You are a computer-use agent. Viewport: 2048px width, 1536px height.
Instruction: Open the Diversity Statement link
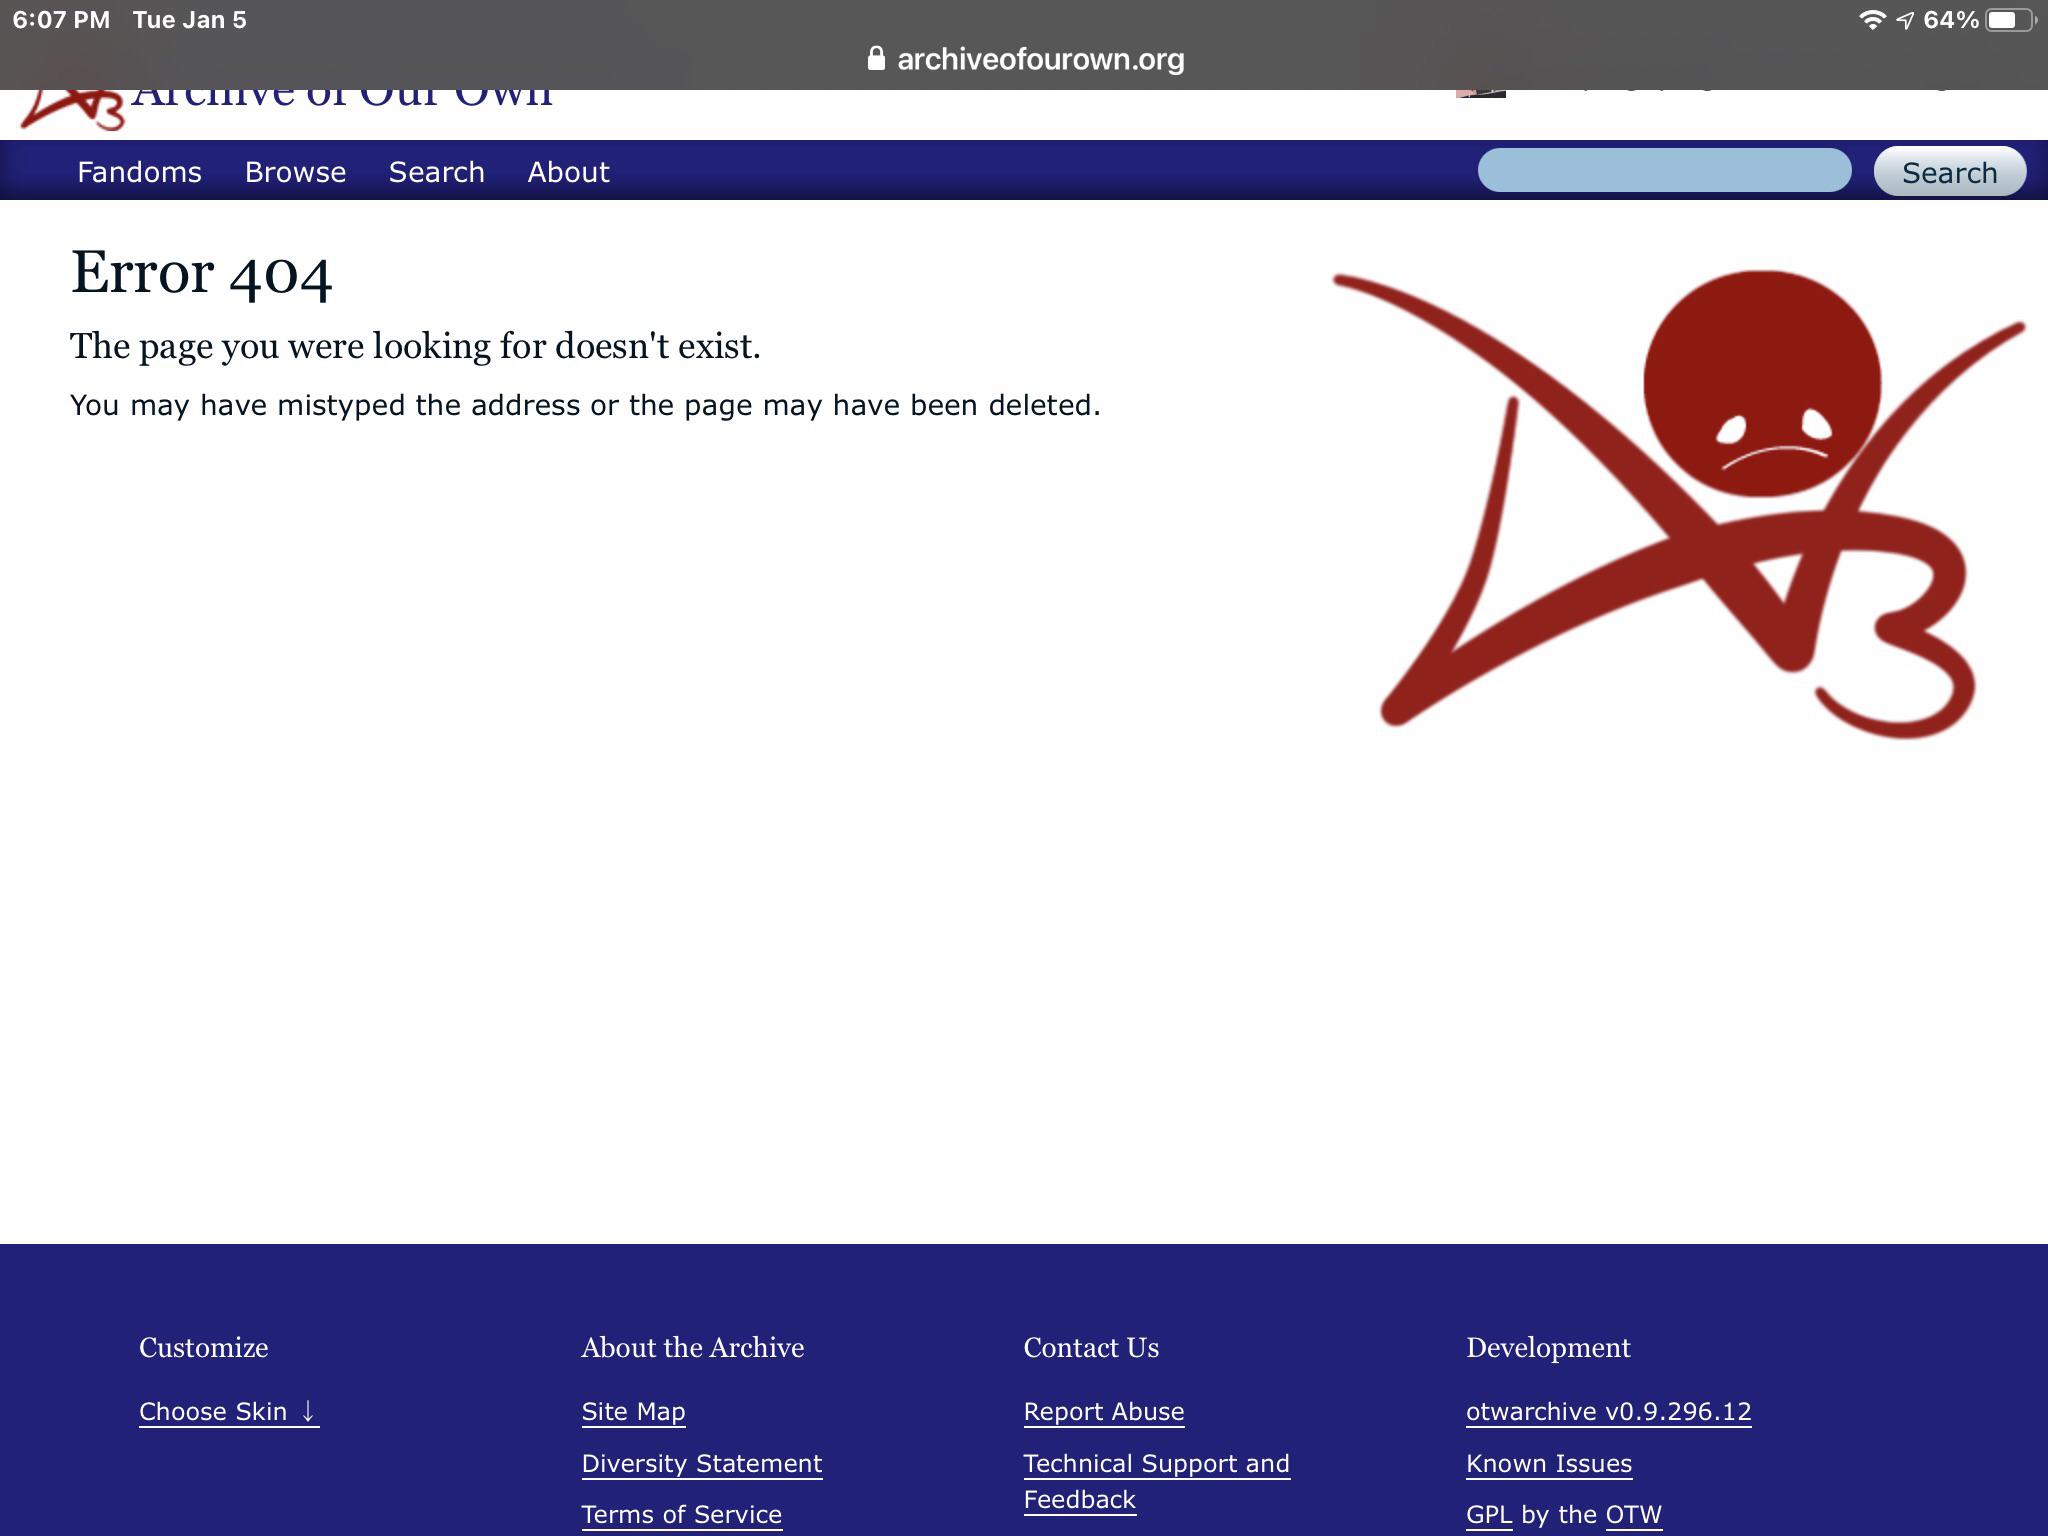click(701, 1463)
